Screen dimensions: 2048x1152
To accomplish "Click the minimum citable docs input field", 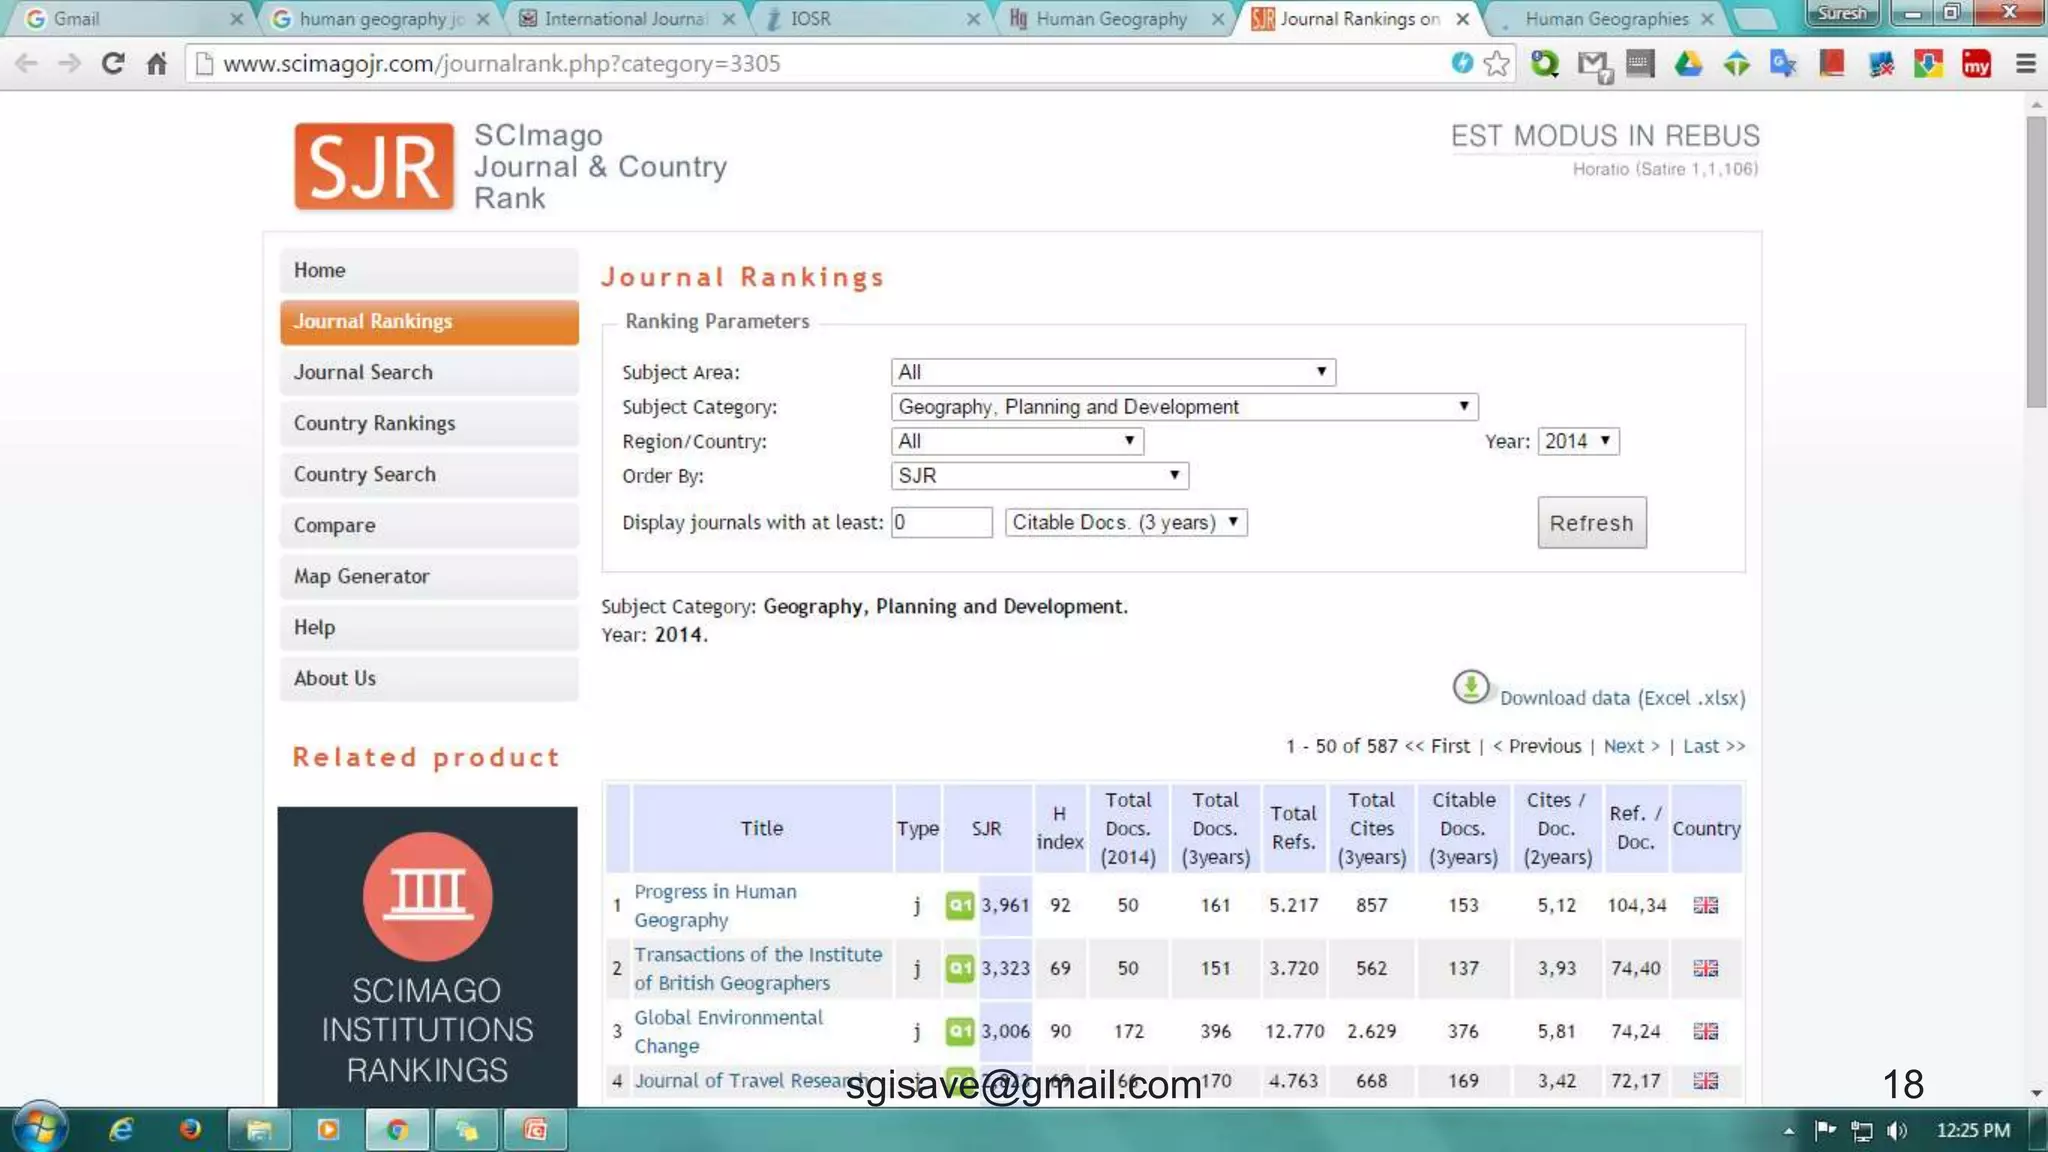I will 941,522.
